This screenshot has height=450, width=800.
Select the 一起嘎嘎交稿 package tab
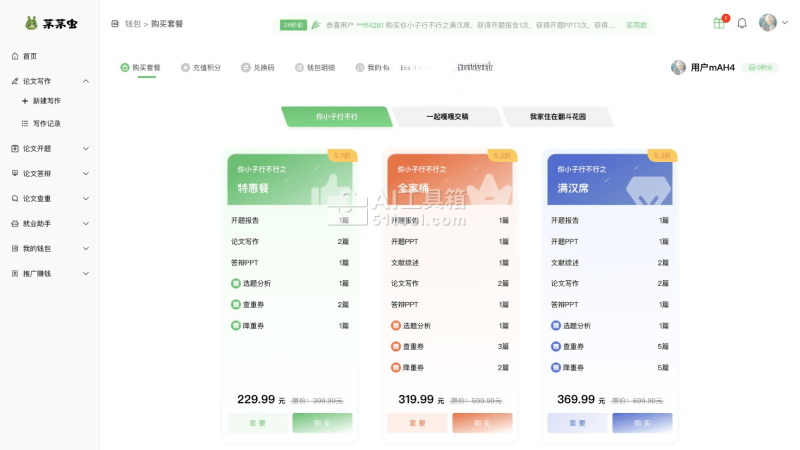tap(446, 117)
